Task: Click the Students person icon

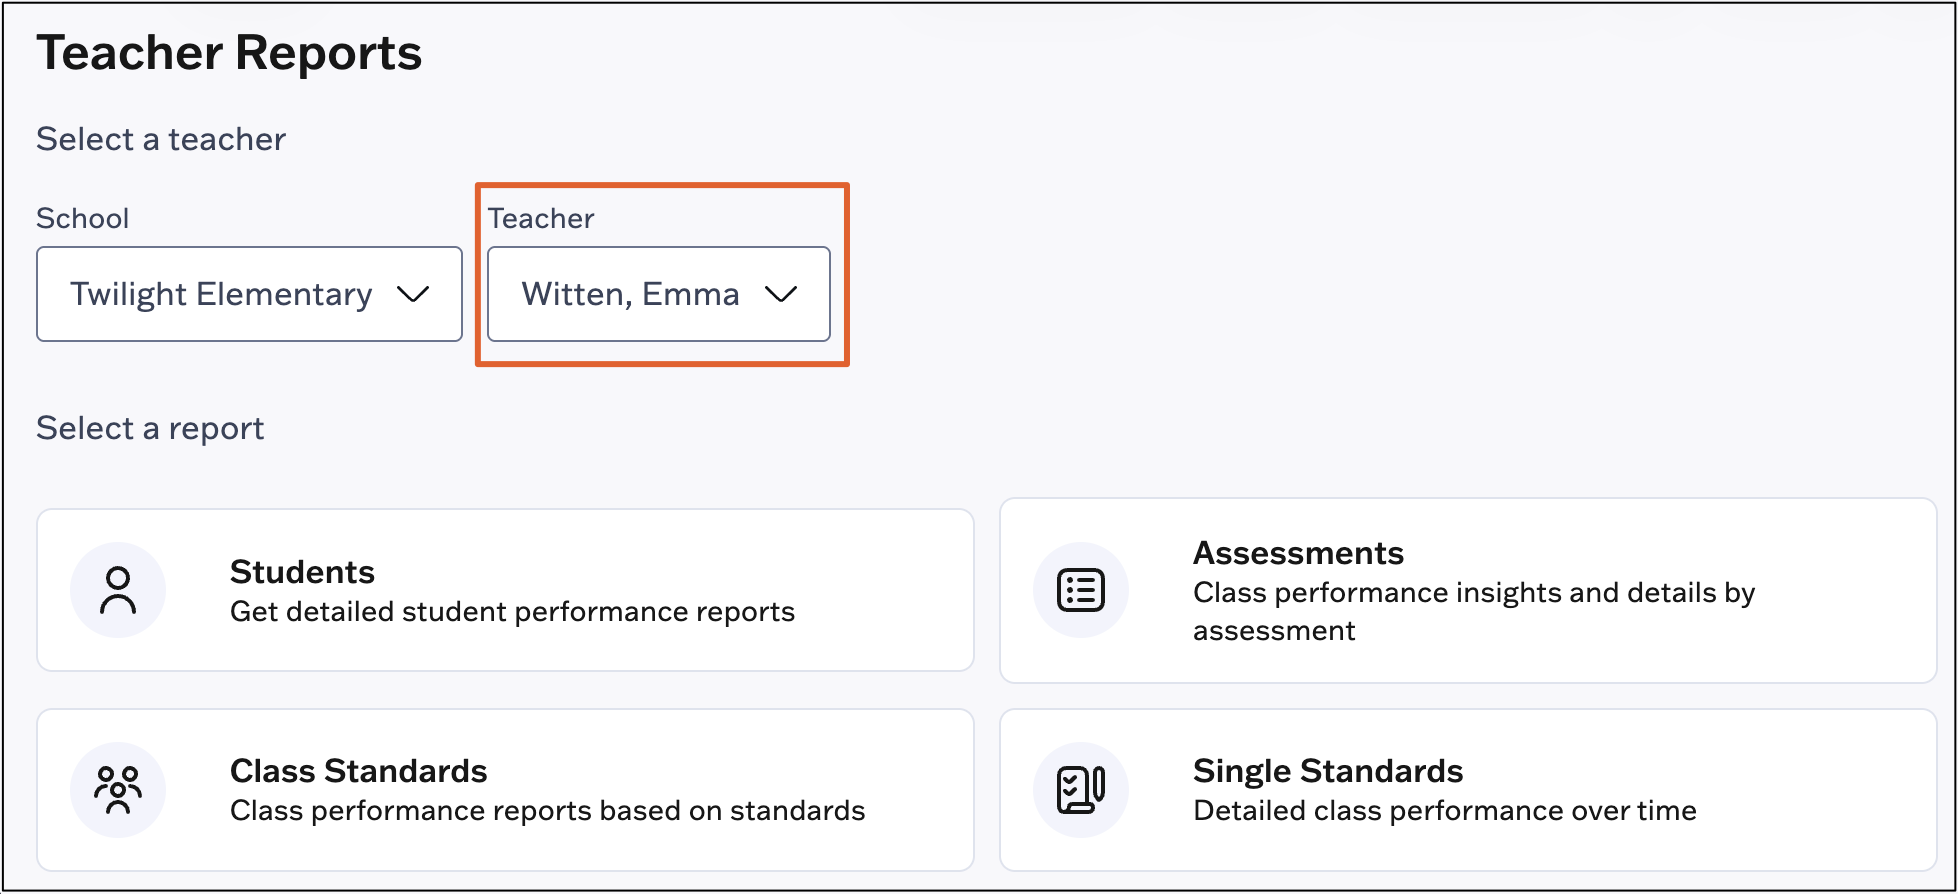Action: click(118, 590)
